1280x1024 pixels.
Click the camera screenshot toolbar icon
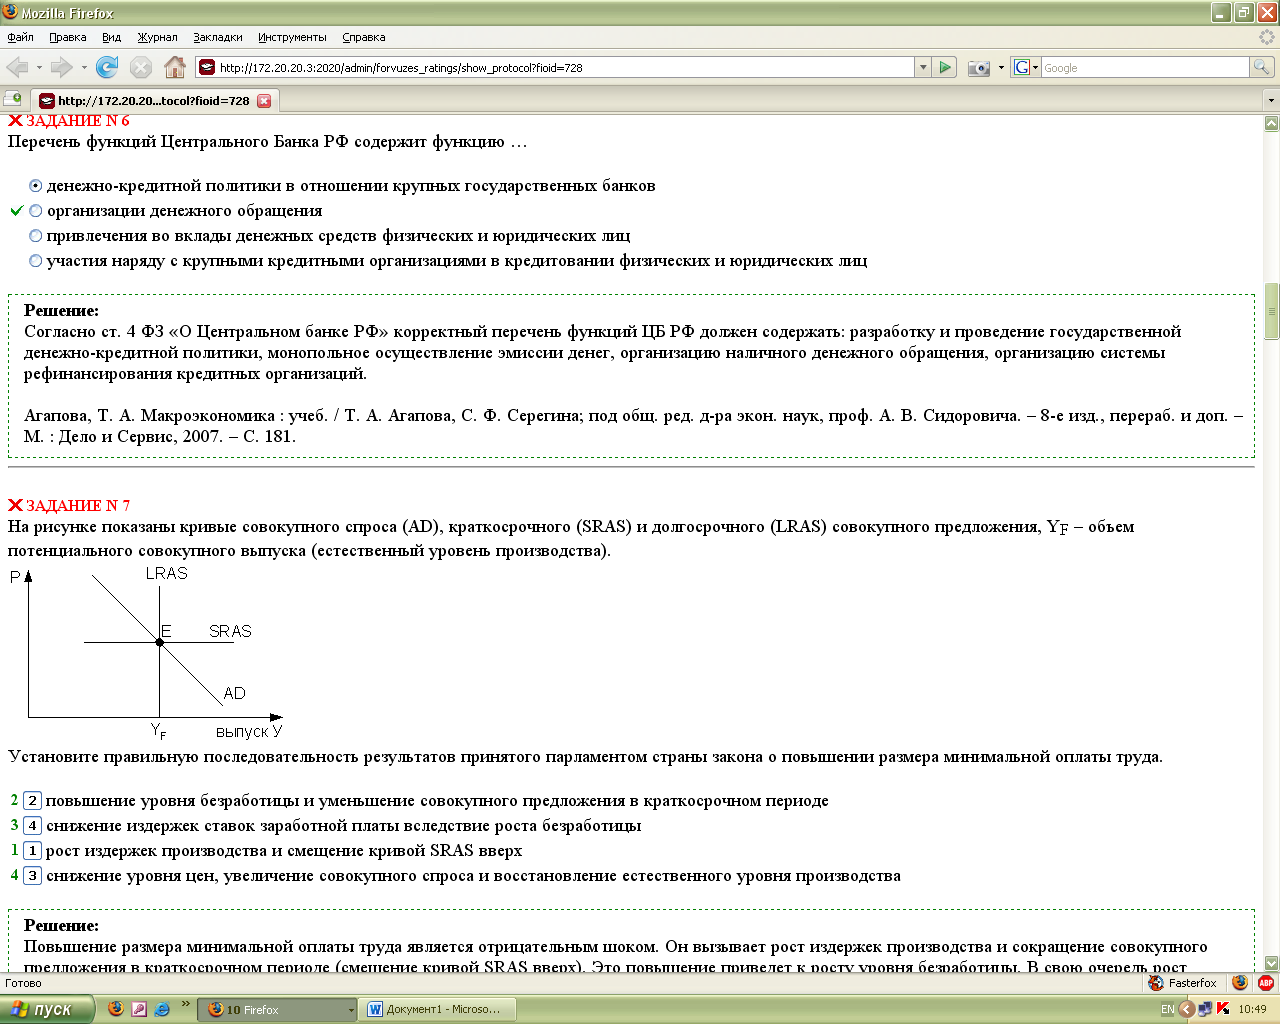tap(978, 68)
